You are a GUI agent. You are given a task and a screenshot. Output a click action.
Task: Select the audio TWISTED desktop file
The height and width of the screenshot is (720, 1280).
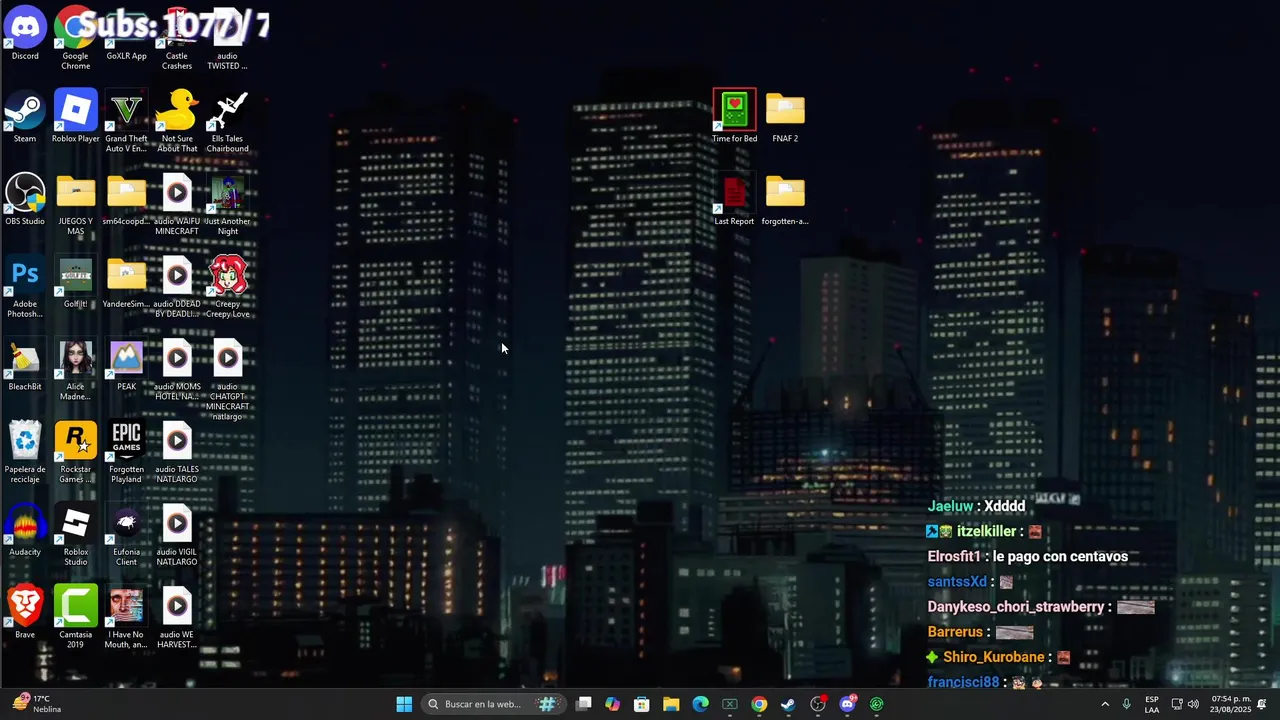point(227,38)
